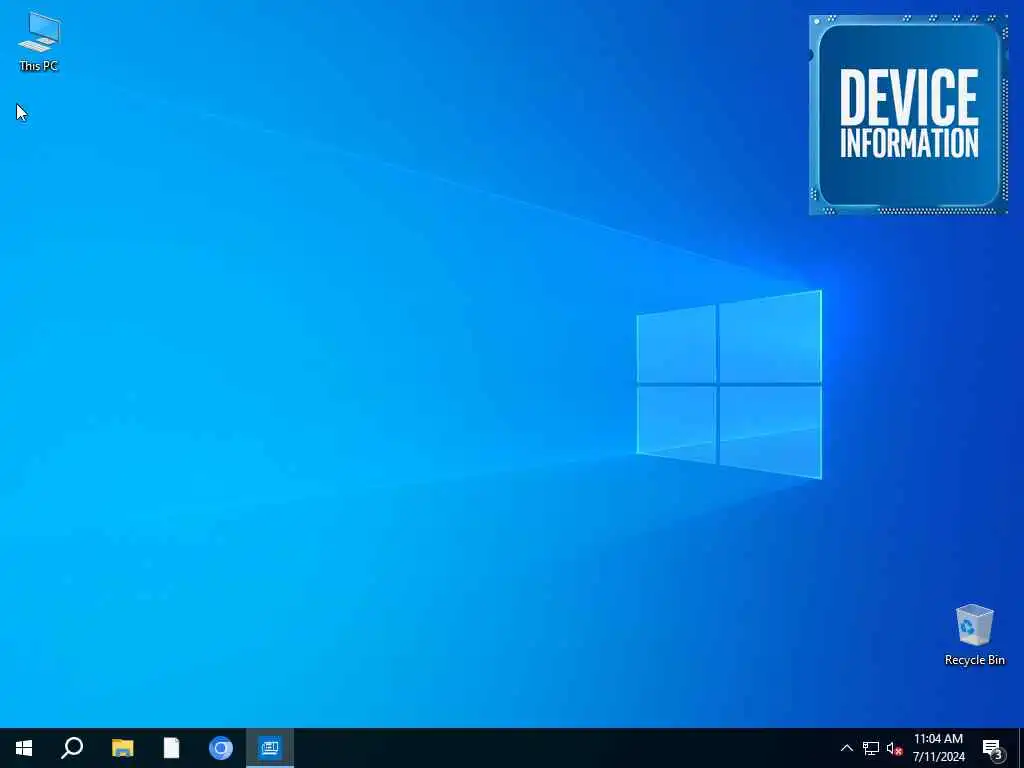Open the blank document taskbar icon

coord(171,748)
